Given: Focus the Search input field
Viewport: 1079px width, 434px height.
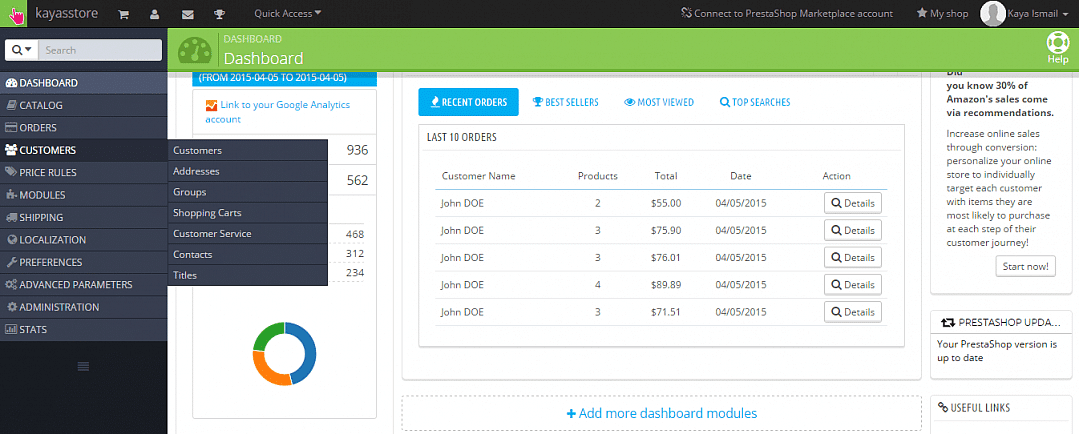Looking at the screenshot, I should click(x=100, y=50).
